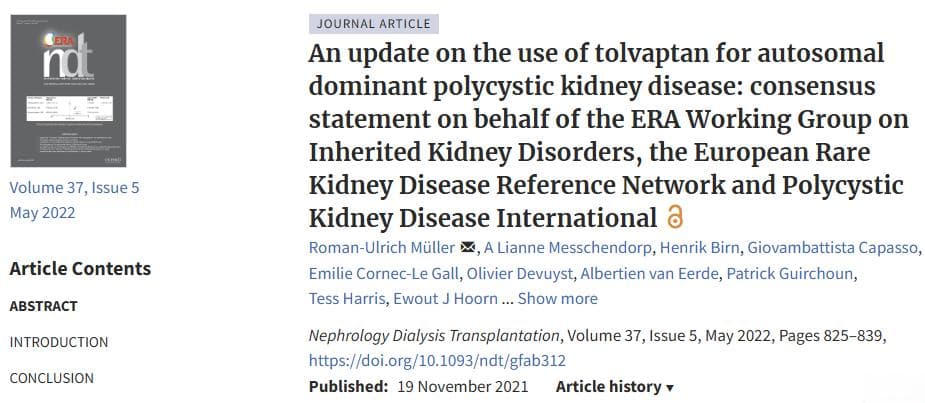Open author A Lianne Messchendorp's profile
925x403 pixels.
click(x=568, y=248)
